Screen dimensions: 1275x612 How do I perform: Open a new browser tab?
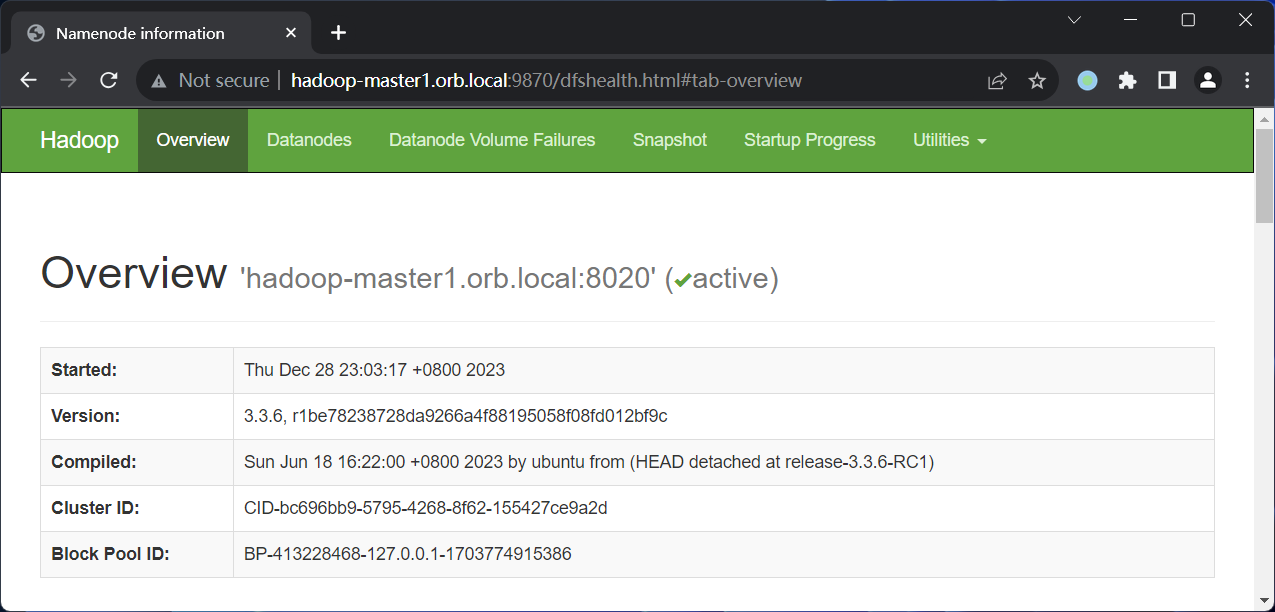[x=338, y=33]
